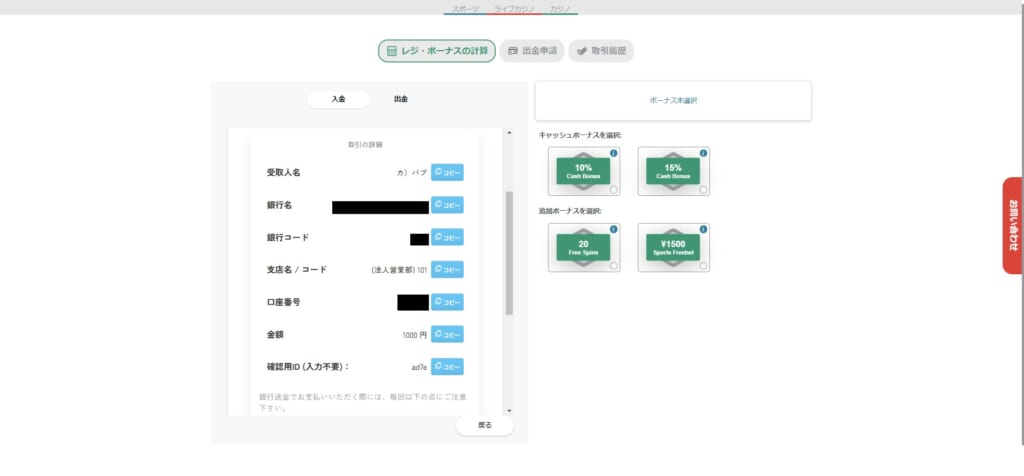Image resolution: width=1024 pixels, height=476 pixels.
Task: Copy the 銀行名 bank name
Action: click(x=447, y=205)
